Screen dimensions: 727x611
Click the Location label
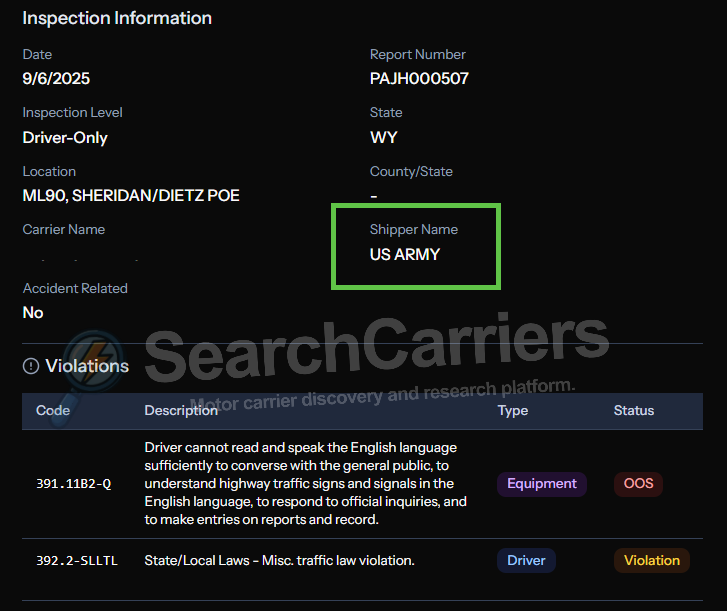[x=49, y=172]
